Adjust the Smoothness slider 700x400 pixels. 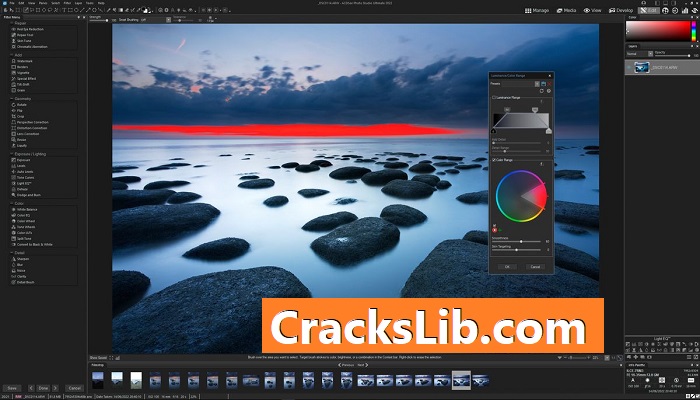pyautogui.click(x=517, y=242)
